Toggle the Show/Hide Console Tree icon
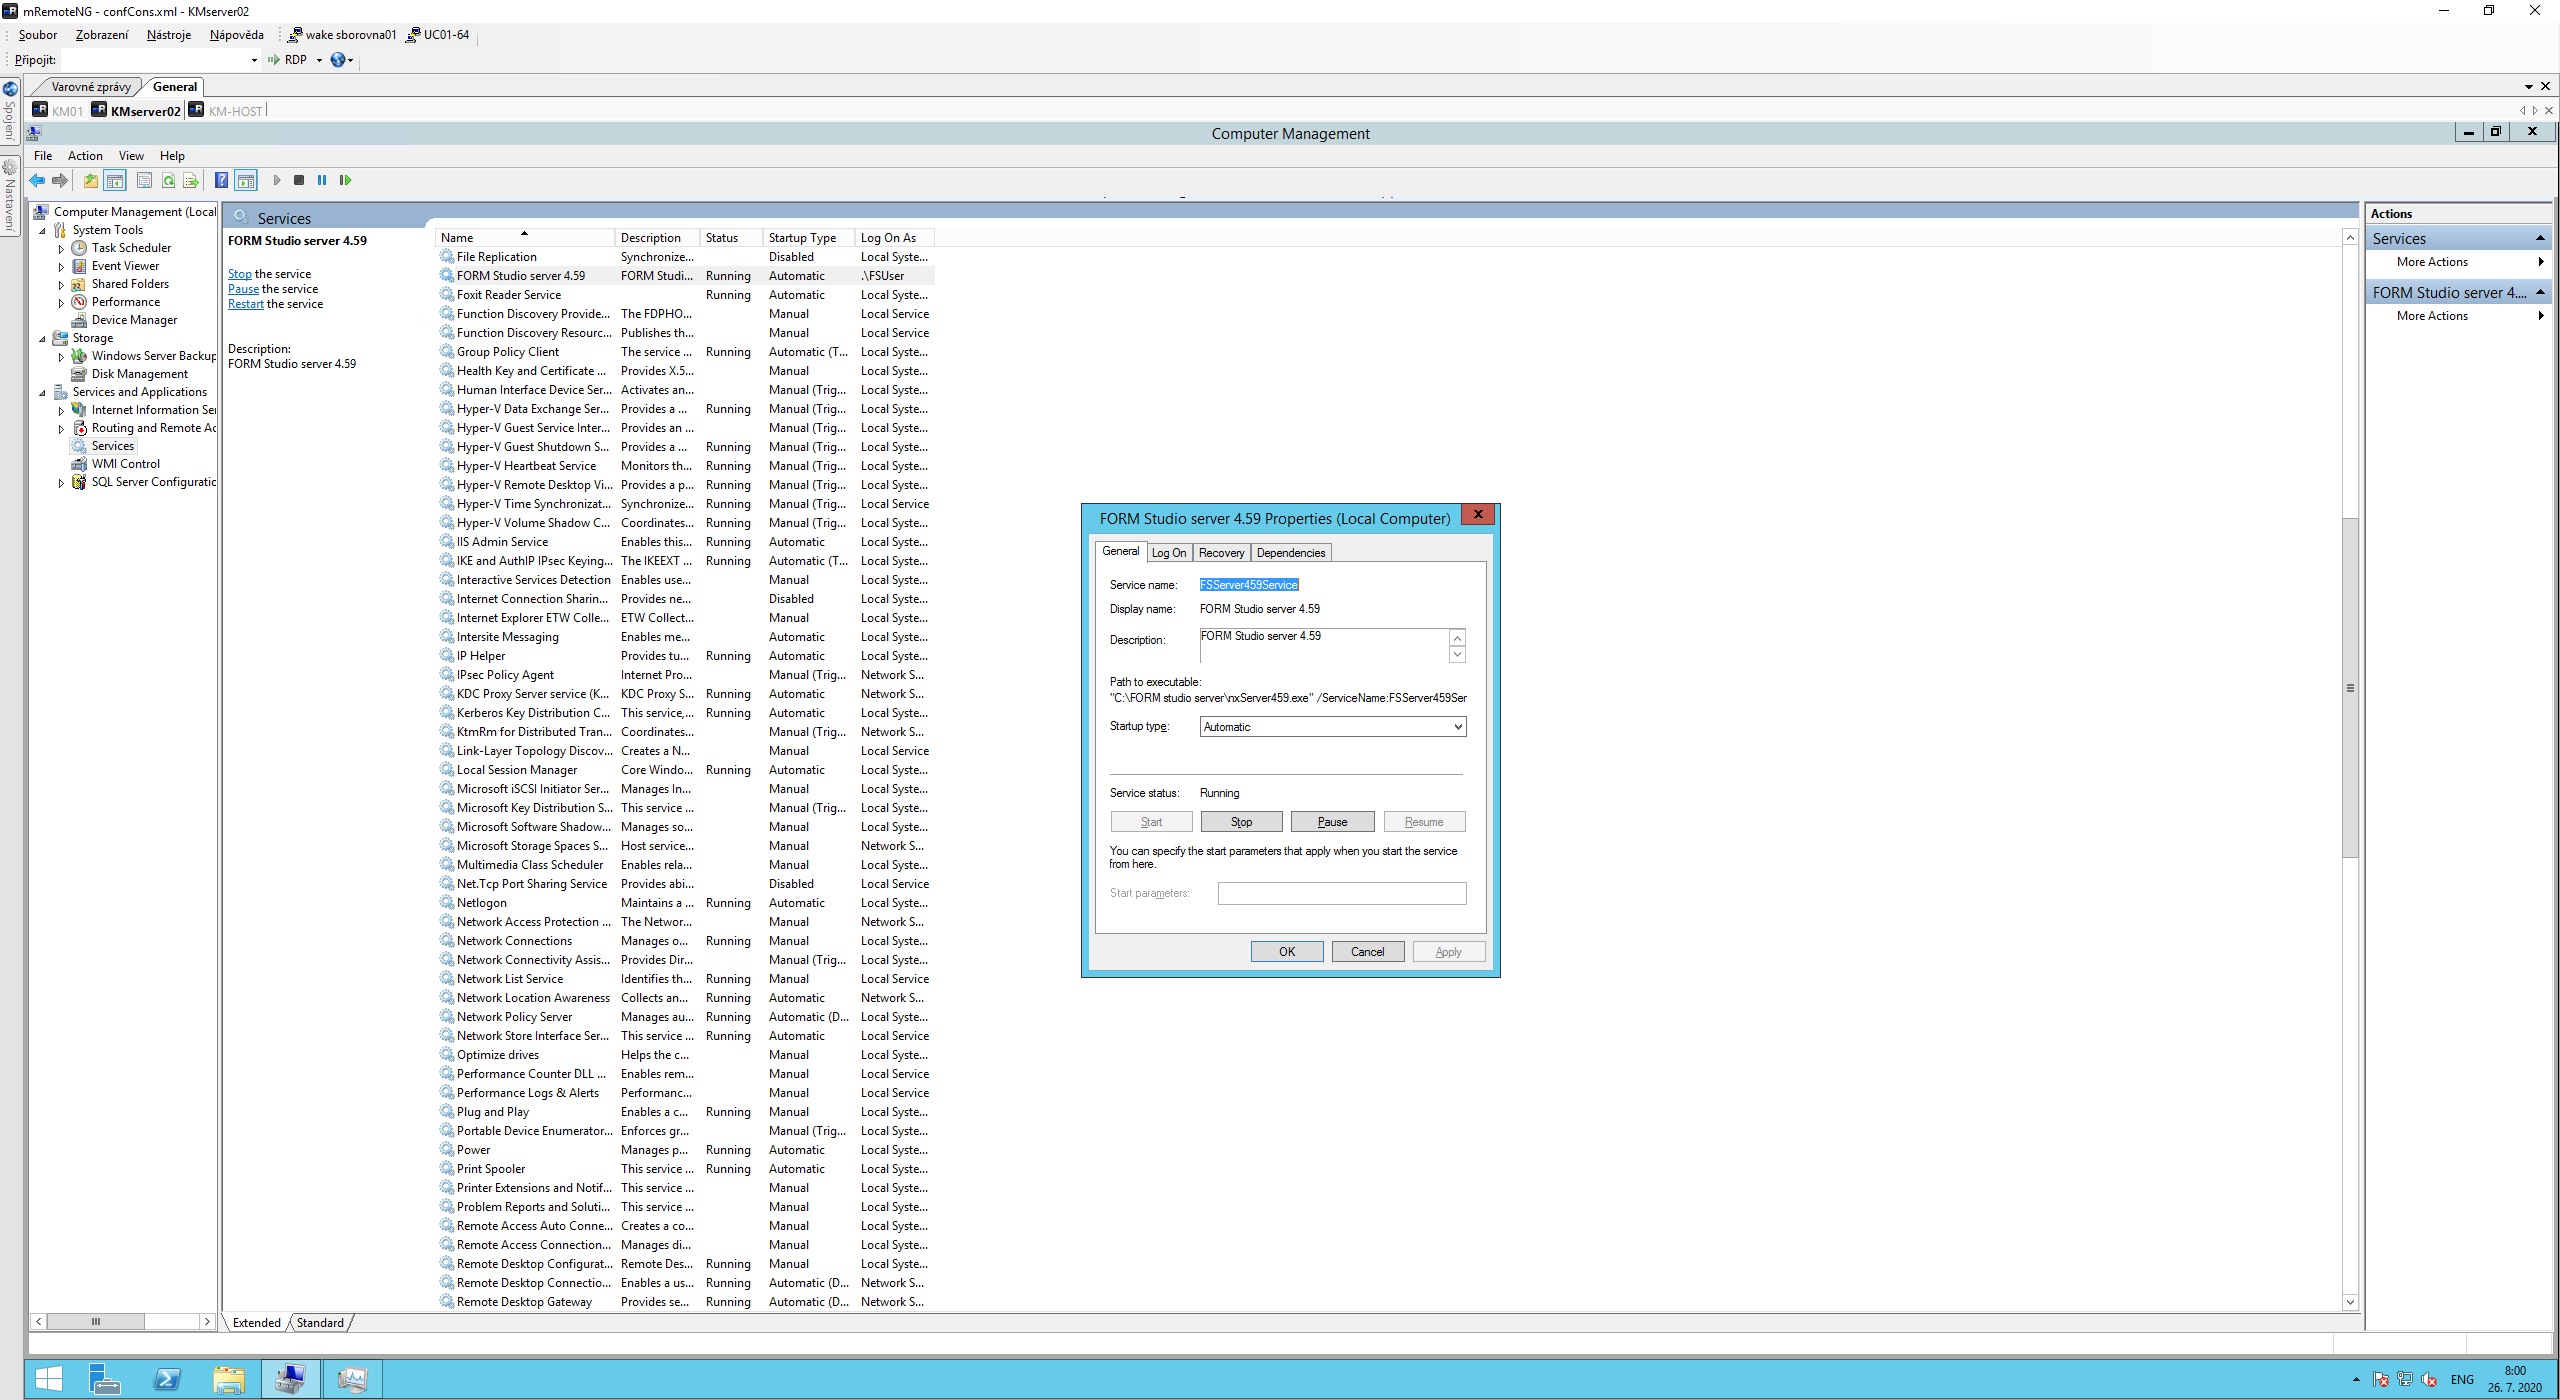This screenshot has height=1400, width=2560. tap(115, 181)
